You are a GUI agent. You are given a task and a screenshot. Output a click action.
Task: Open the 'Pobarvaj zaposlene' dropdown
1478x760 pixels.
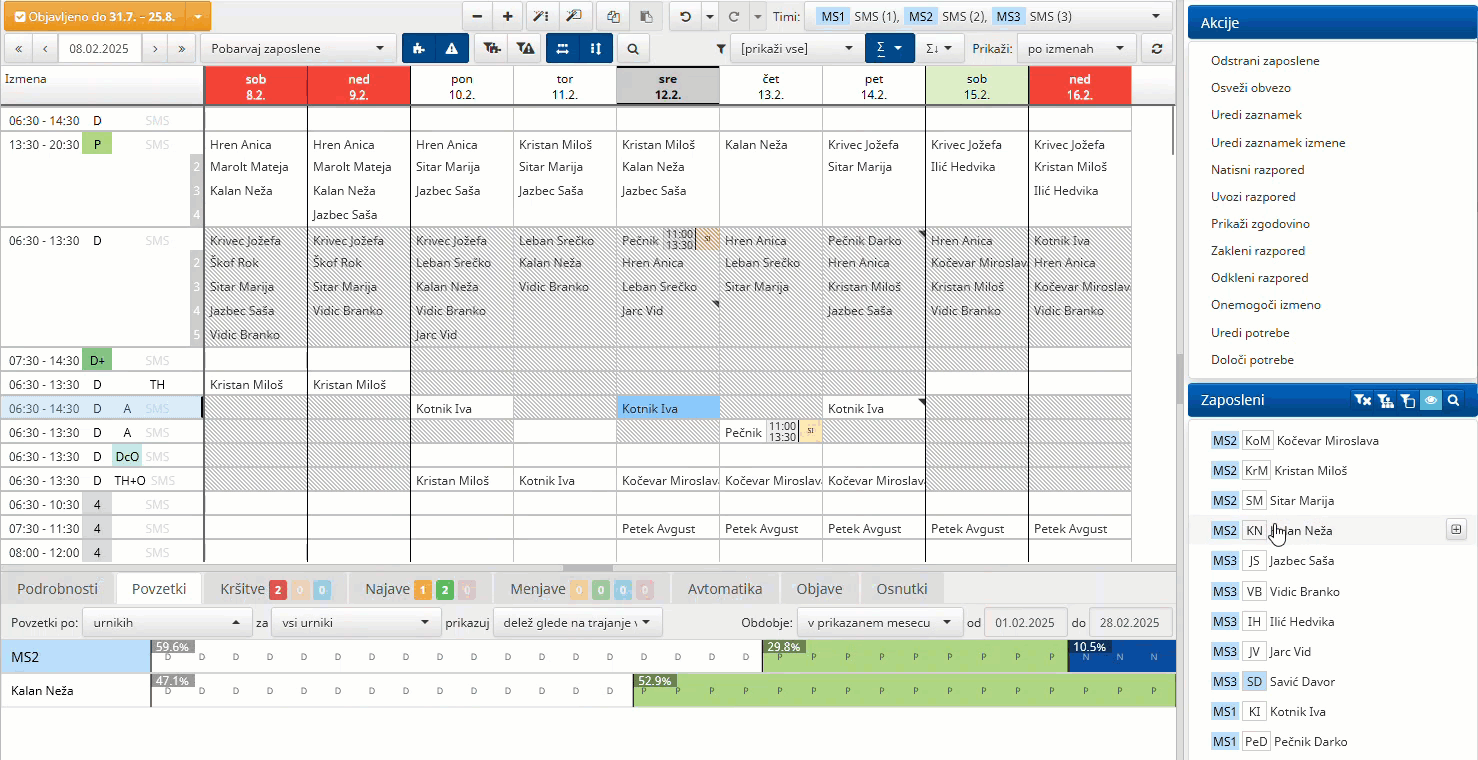coord(297,48)
